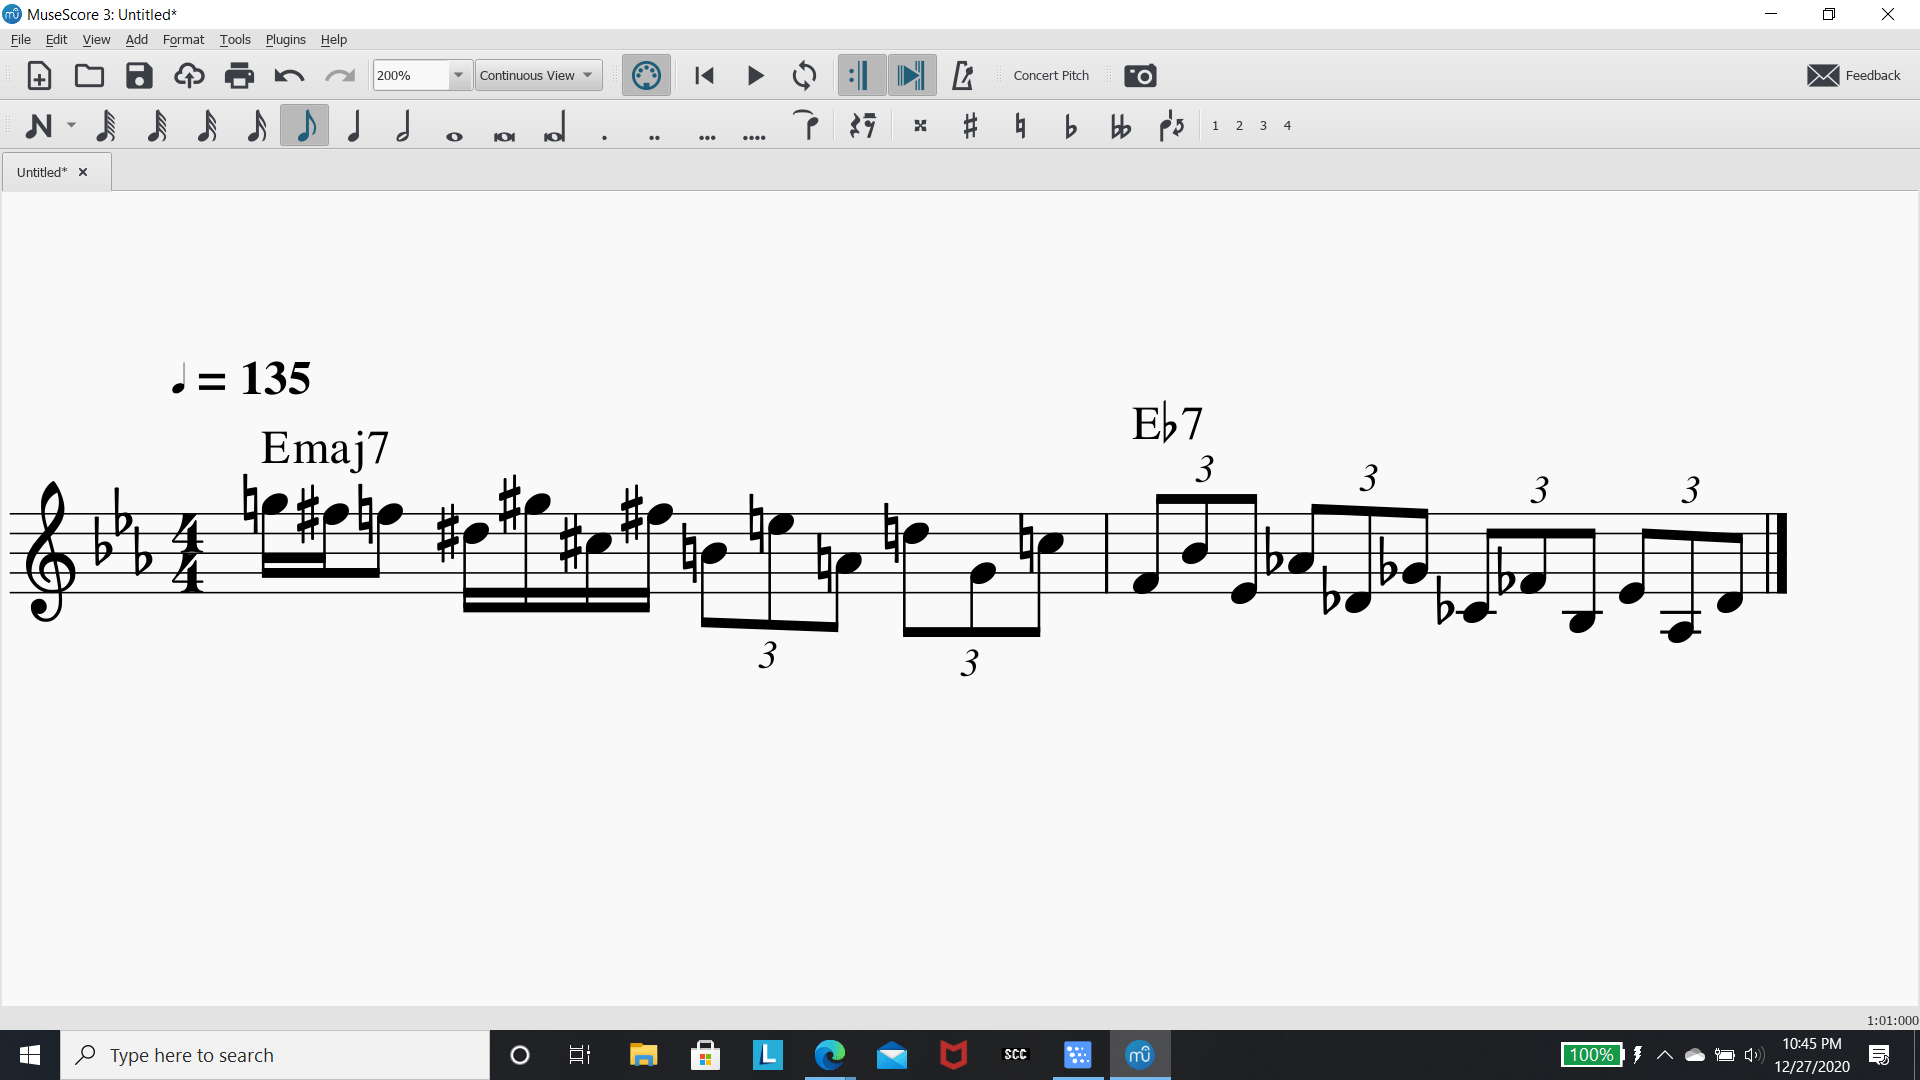Image resolution: width=1920 pixels, height=1080 pixels.
Task: Select voice 2
Action: point(1239,125)
